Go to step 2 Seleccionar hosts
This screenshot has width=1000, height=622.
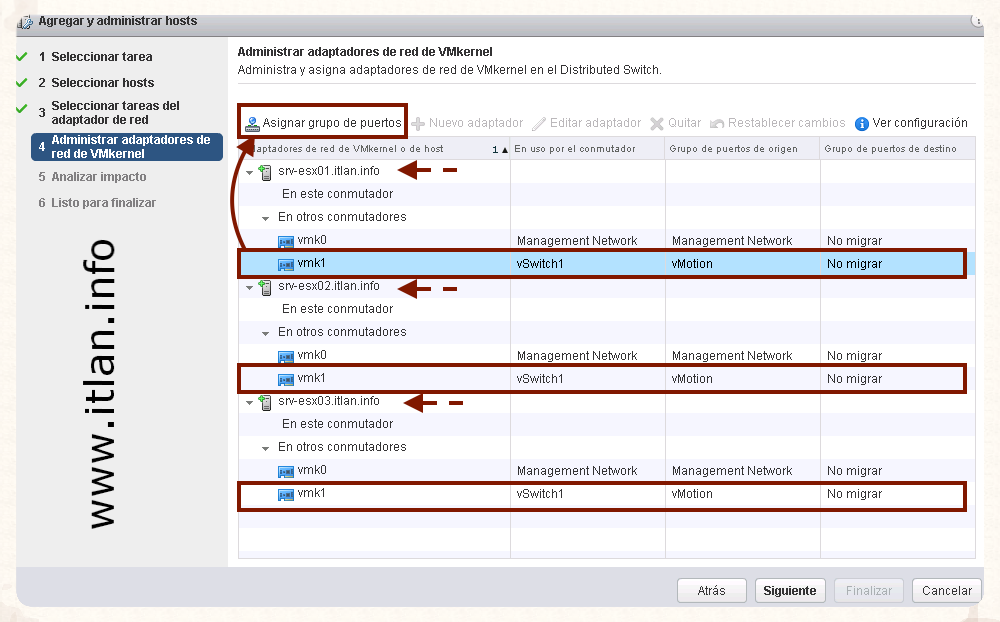(102, 83)
